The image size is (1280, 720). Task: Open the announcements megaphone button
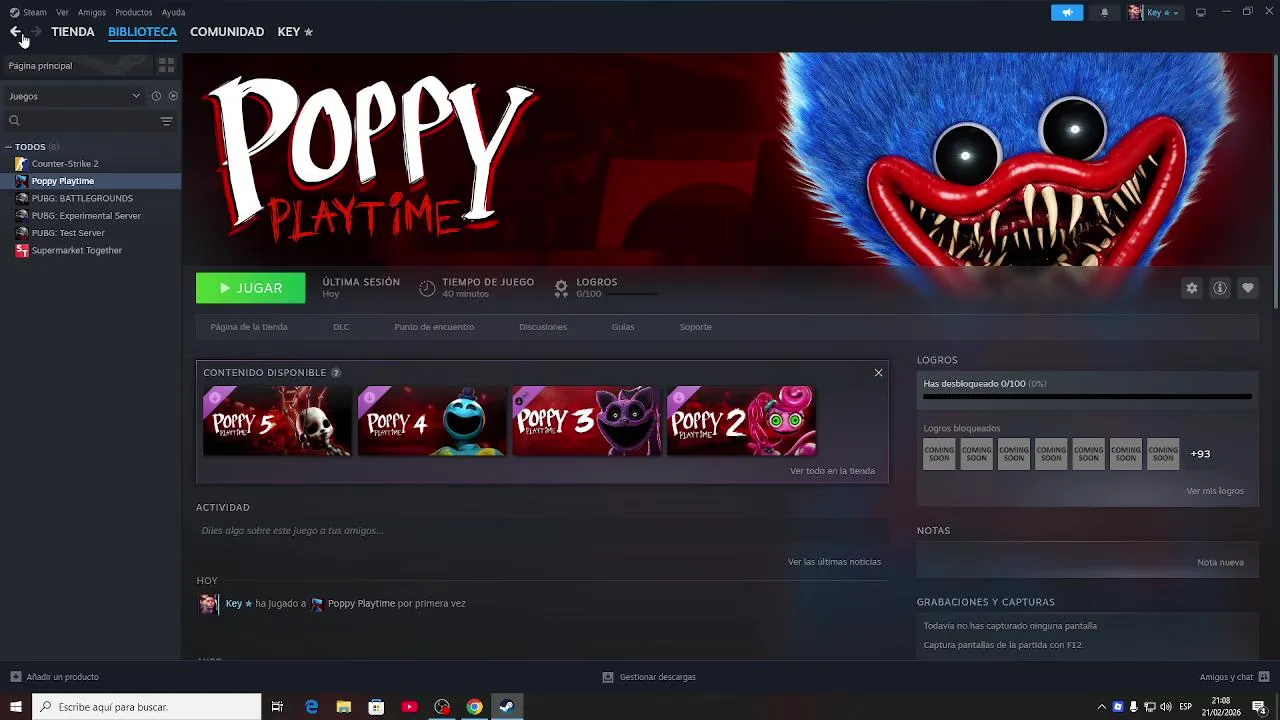pos(1067,12)
